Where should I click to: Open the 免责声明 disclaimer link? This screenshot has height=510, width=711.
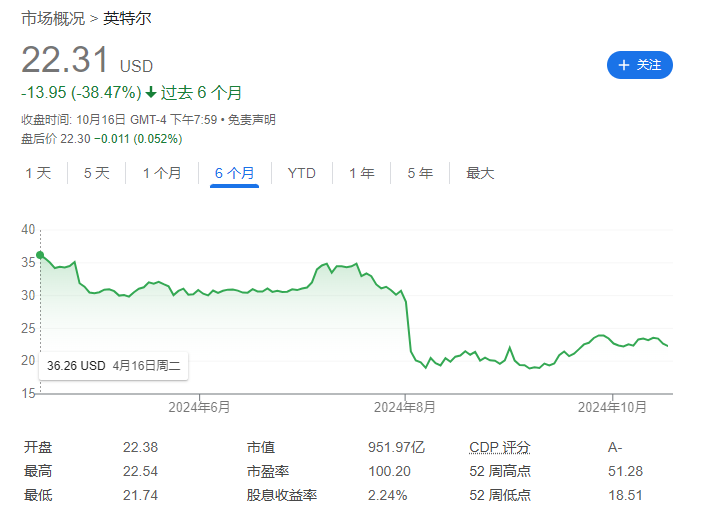coord(252,120)
